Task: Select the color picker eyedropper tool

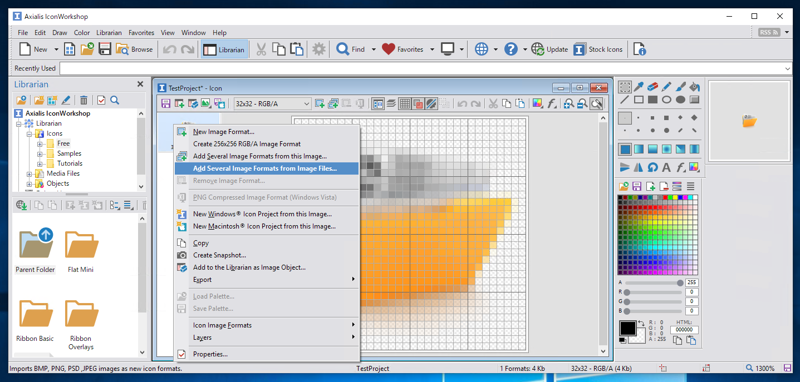Action: (x=639, y=86)
